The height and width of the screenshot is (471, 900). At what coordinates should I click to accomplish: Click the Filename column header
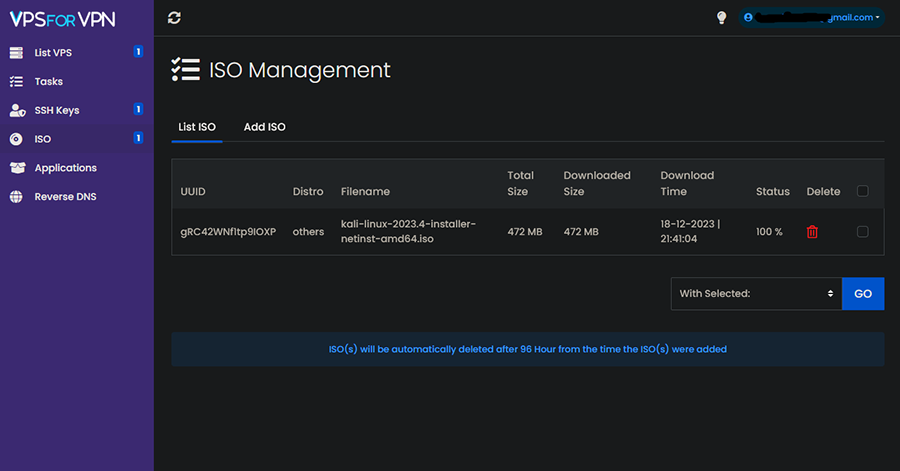click(365, 192)
